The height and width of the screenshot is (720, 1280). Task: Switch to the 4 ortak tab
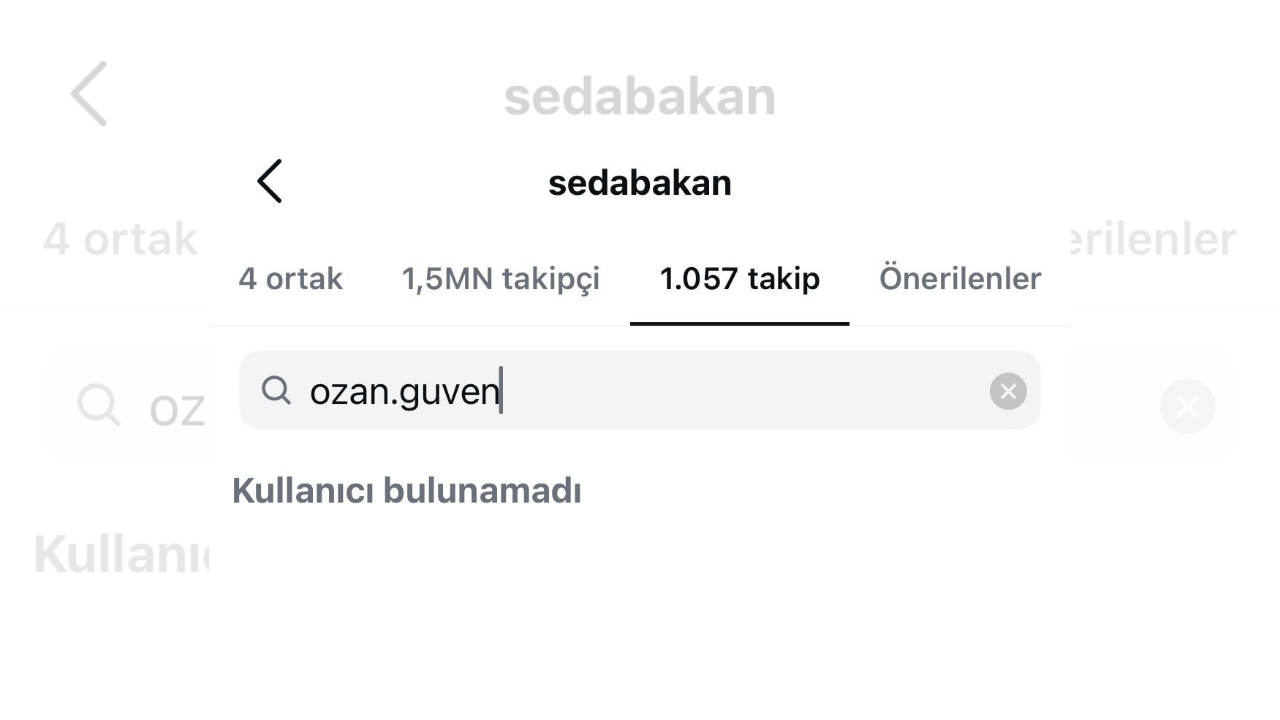click(x=290, y=279)
